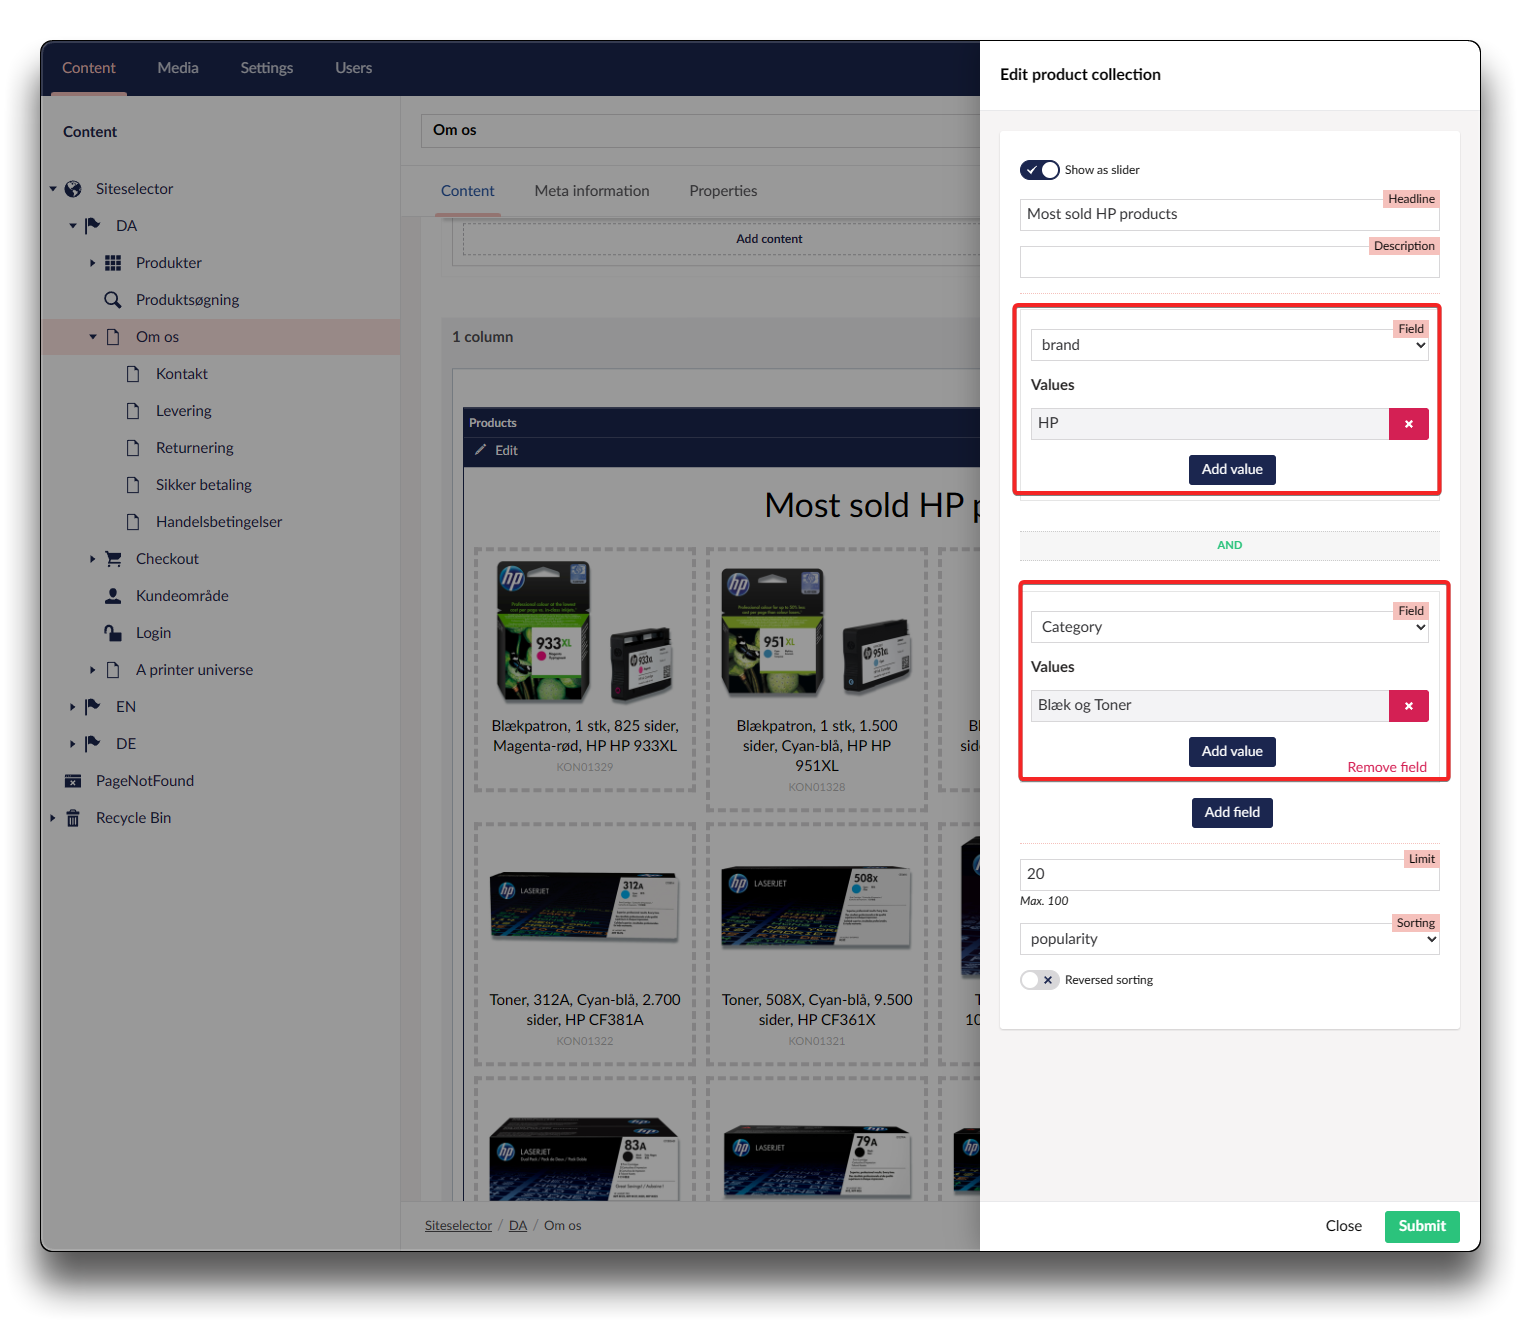Click the Add field button
Screen dimensions: 1521x1324
point(1232,813)
